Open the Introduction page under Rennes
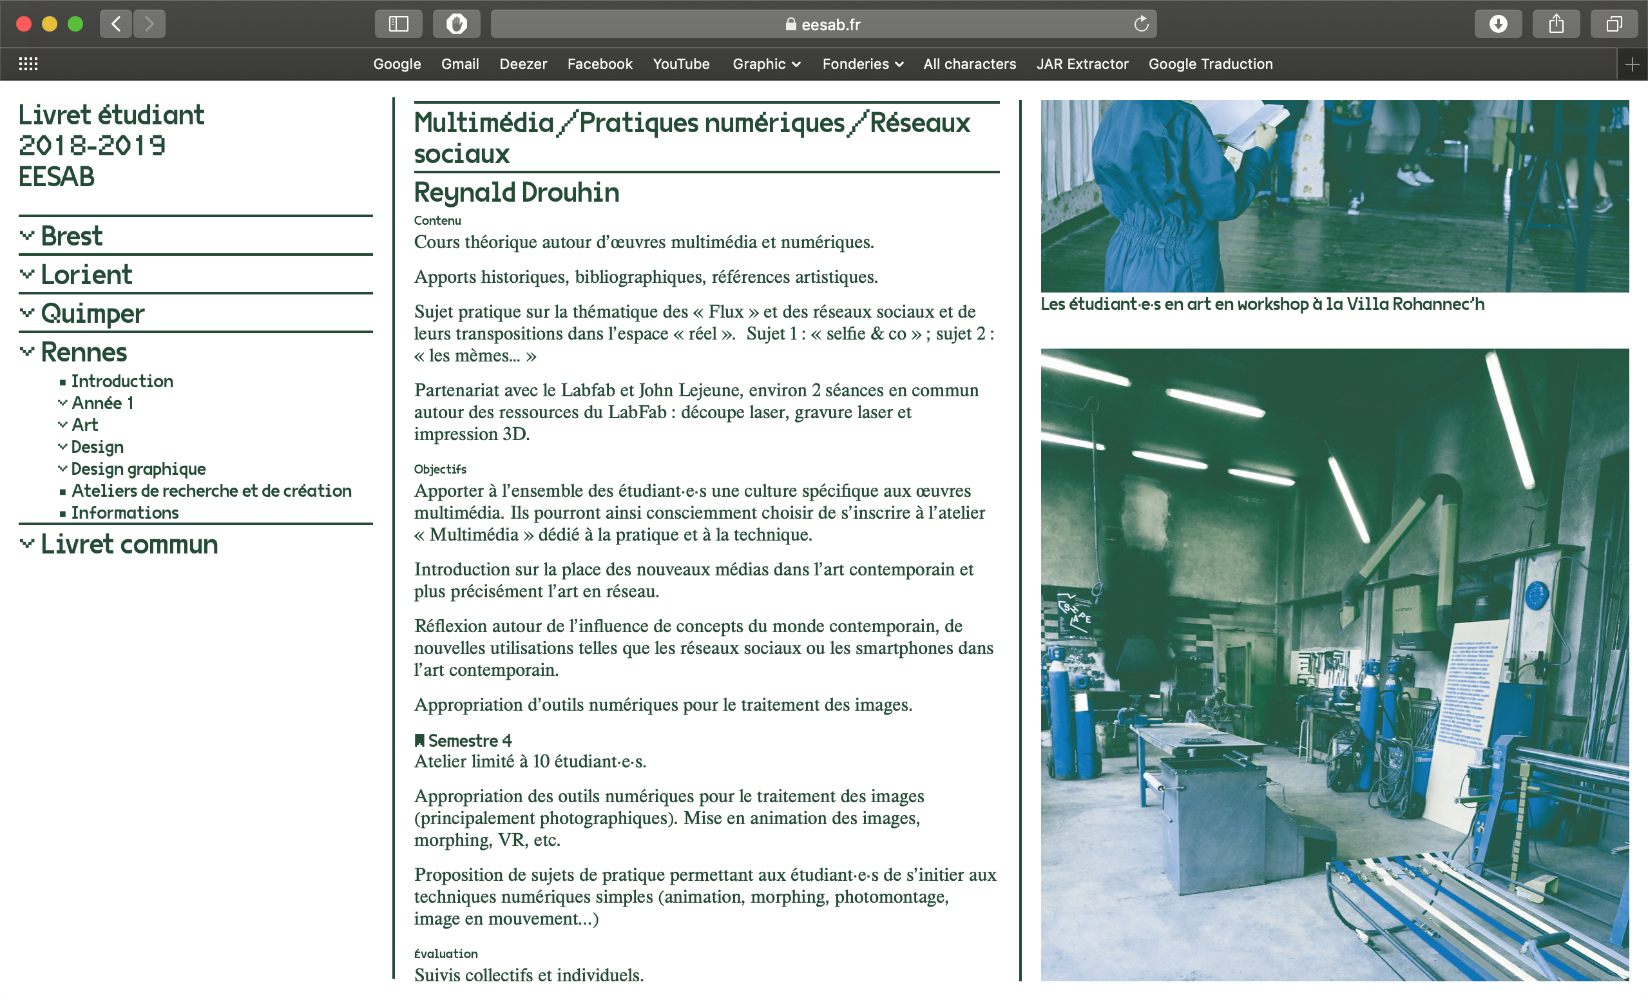Image resolution: width=1648 pixels, height=1000 pixels. (x=122, y=381)
